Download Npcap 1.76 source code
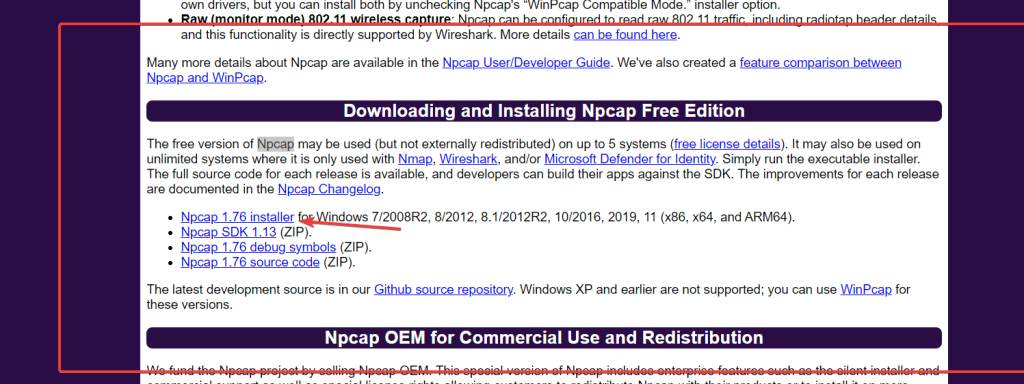This screenshot has width=1024, height=384. click(250, 263)
